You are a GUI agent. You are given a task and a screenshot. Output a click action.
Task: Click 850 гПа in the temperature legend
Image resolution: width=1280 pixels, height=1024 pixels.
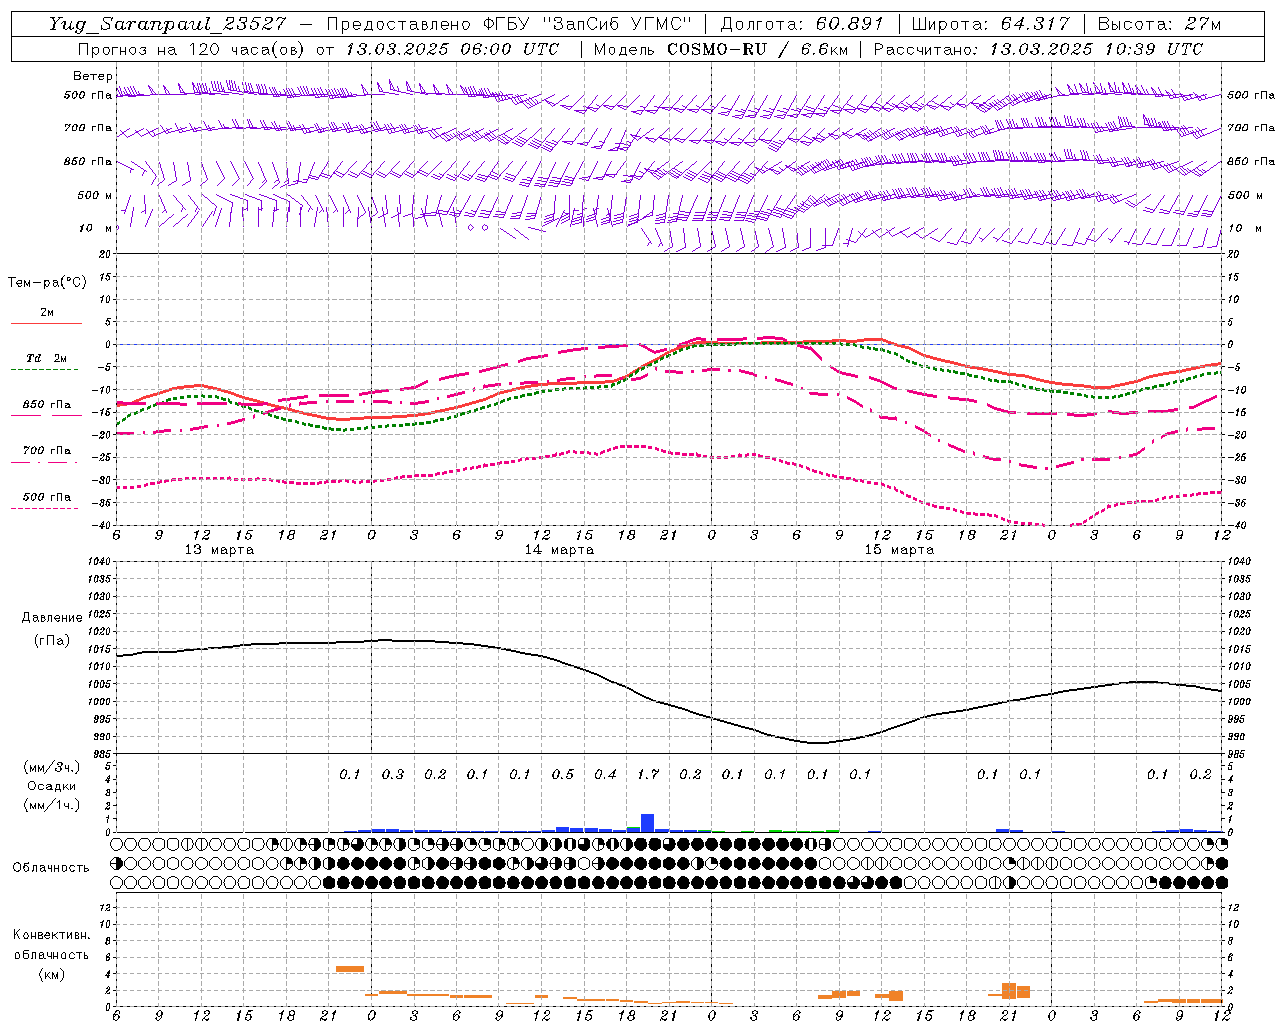tap(47, 405)
